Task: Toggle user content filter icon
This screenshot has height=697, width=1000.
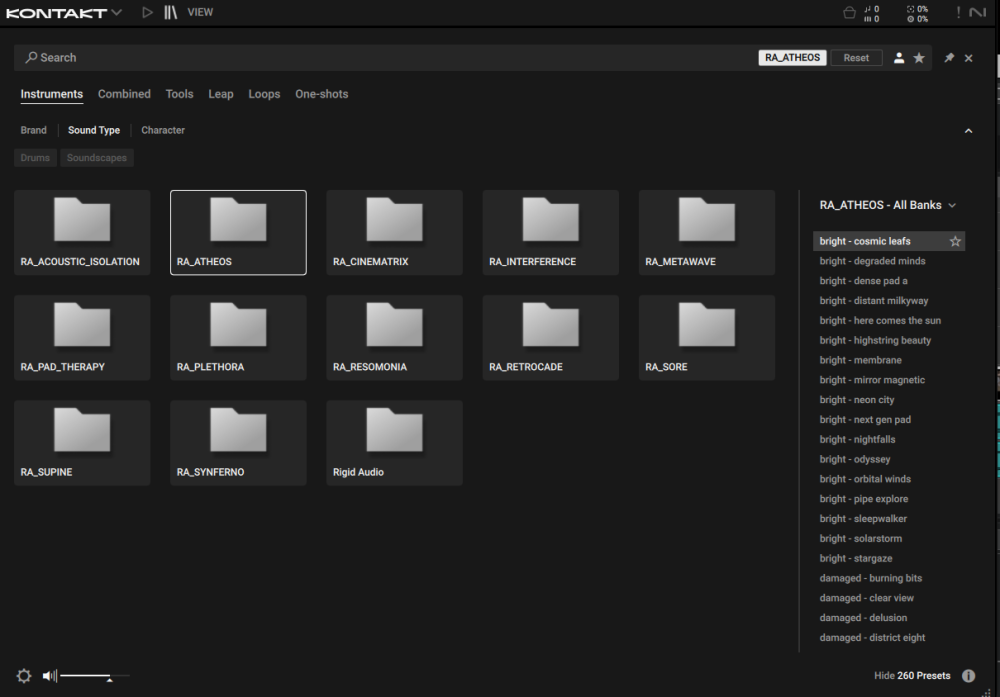Action: point(899,57)
